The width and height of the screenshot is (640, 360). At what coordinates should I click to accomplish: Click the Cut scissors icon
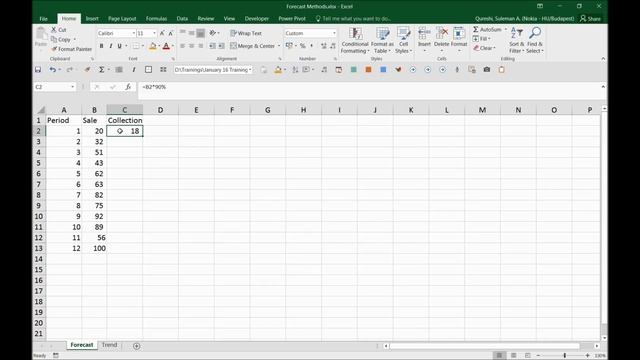(53, 30)
